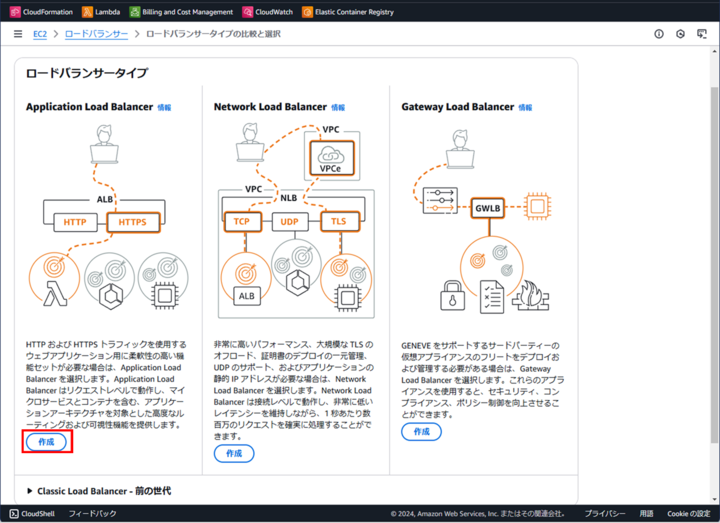
Task: Expand Classic Load Balancer - 前の世代 section
Action: [99, 491]
